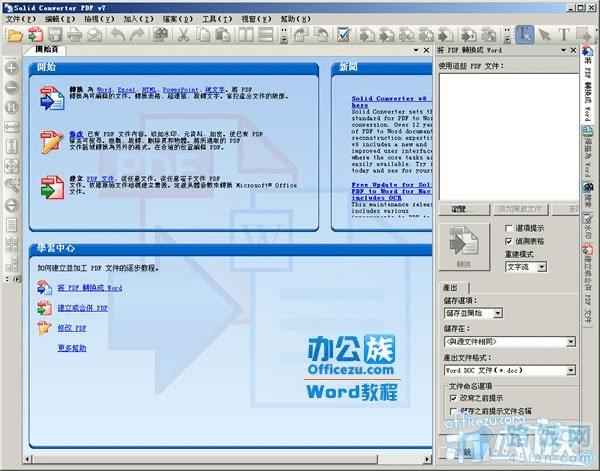
Task: Click fit width icon in left sidebar
Action: (12, 127)
